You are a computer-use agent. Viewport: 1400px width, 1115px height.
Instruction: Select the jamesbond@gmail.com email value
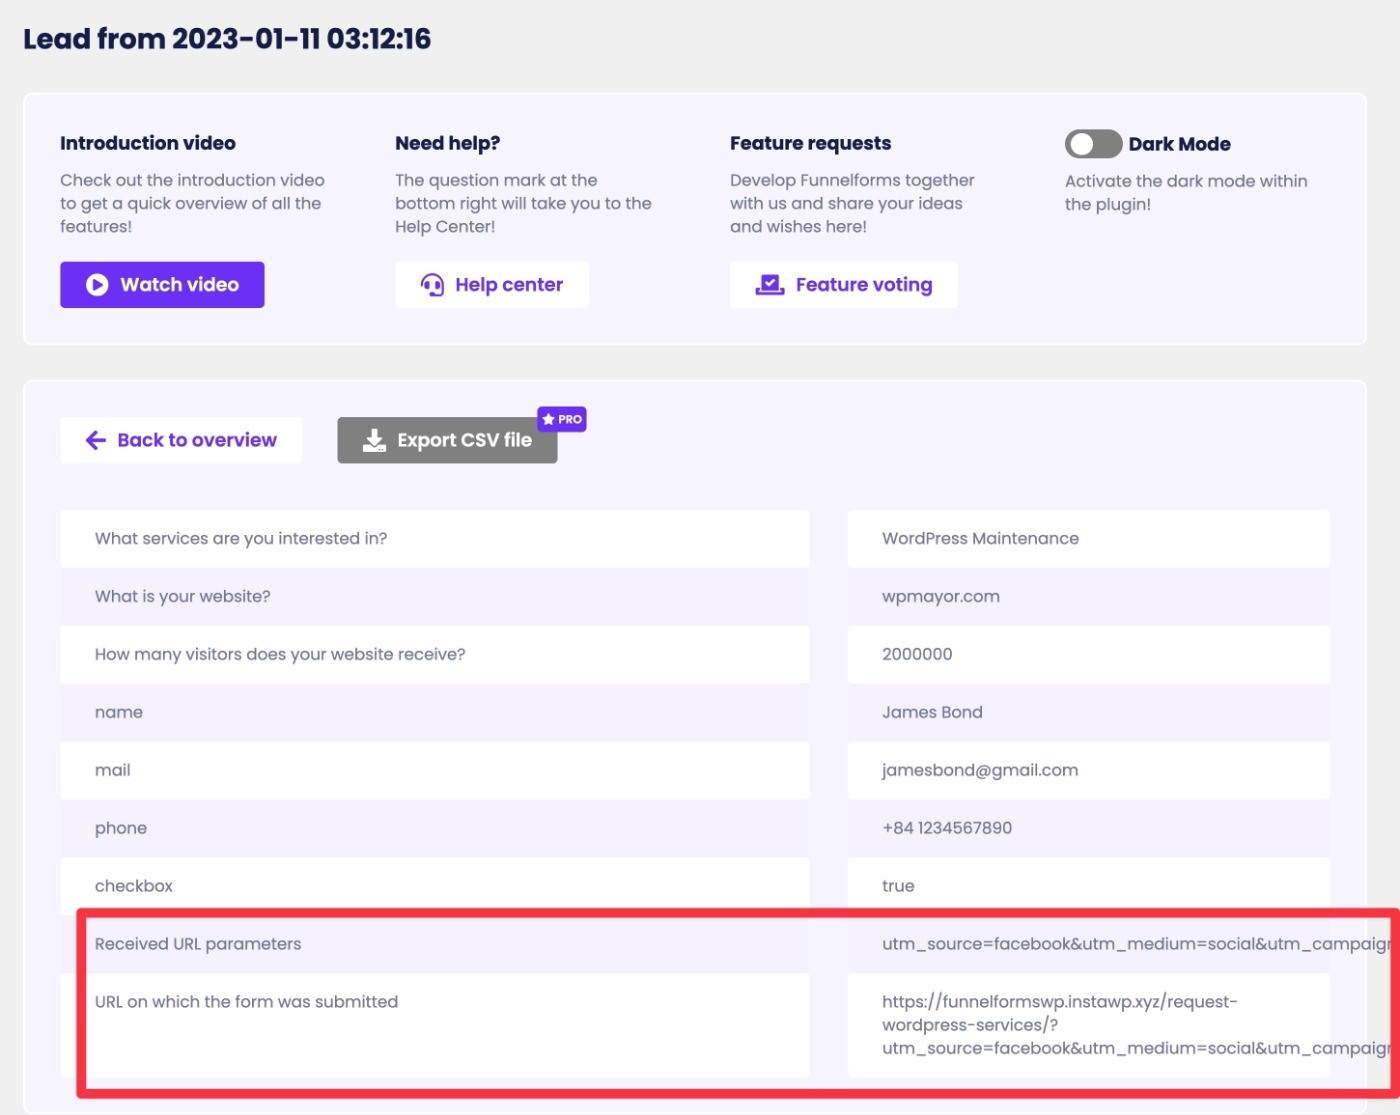(980, 770)
